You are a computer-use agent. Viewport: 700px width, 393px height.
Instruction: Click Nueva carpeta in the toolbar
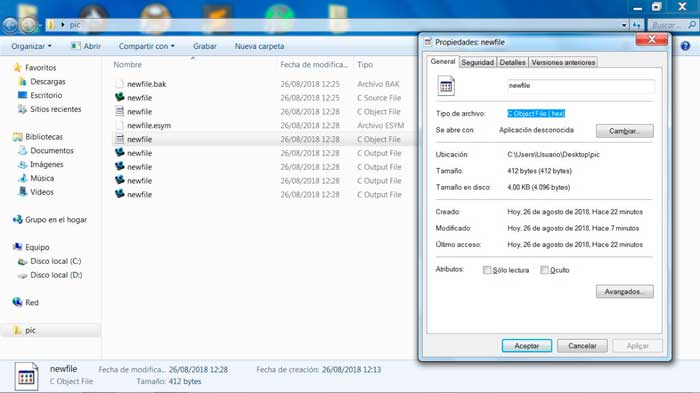(x=259, y=46)
